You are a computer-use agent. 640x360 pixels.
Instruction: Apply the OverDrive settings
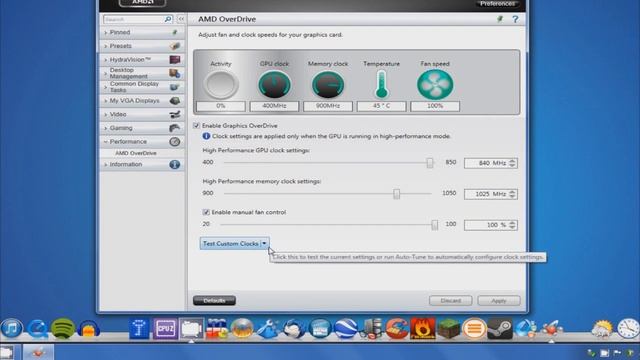tap(499, 301)
